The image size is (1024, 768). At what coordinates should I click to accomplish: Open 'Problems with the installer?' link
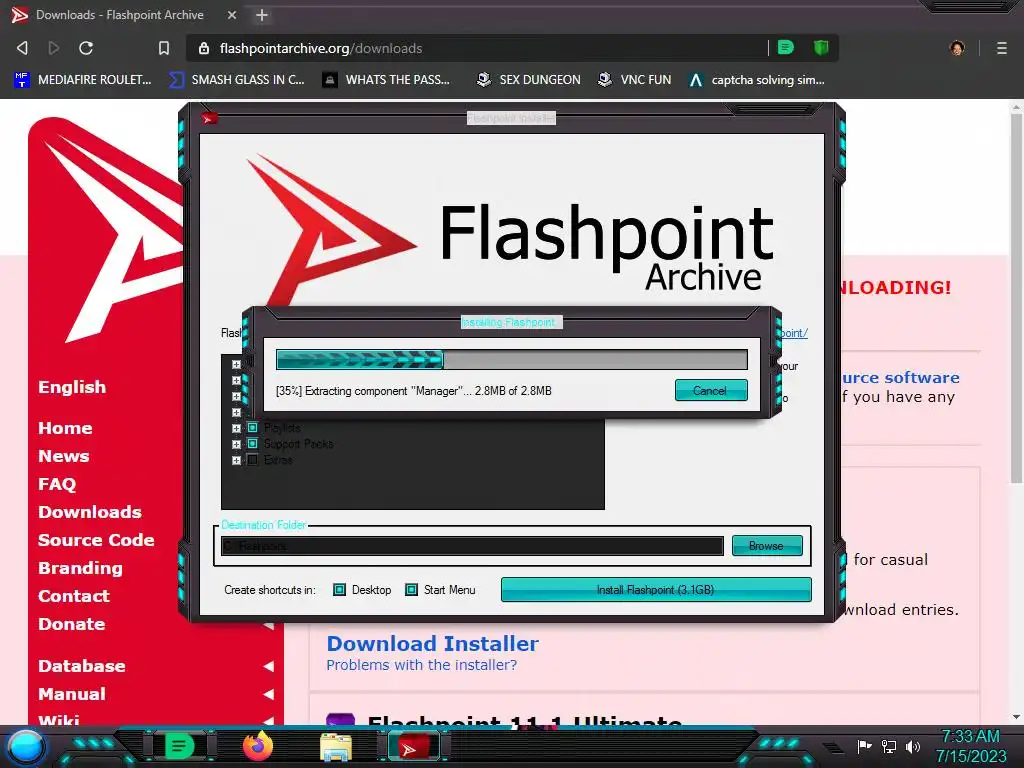click(422, 665)
